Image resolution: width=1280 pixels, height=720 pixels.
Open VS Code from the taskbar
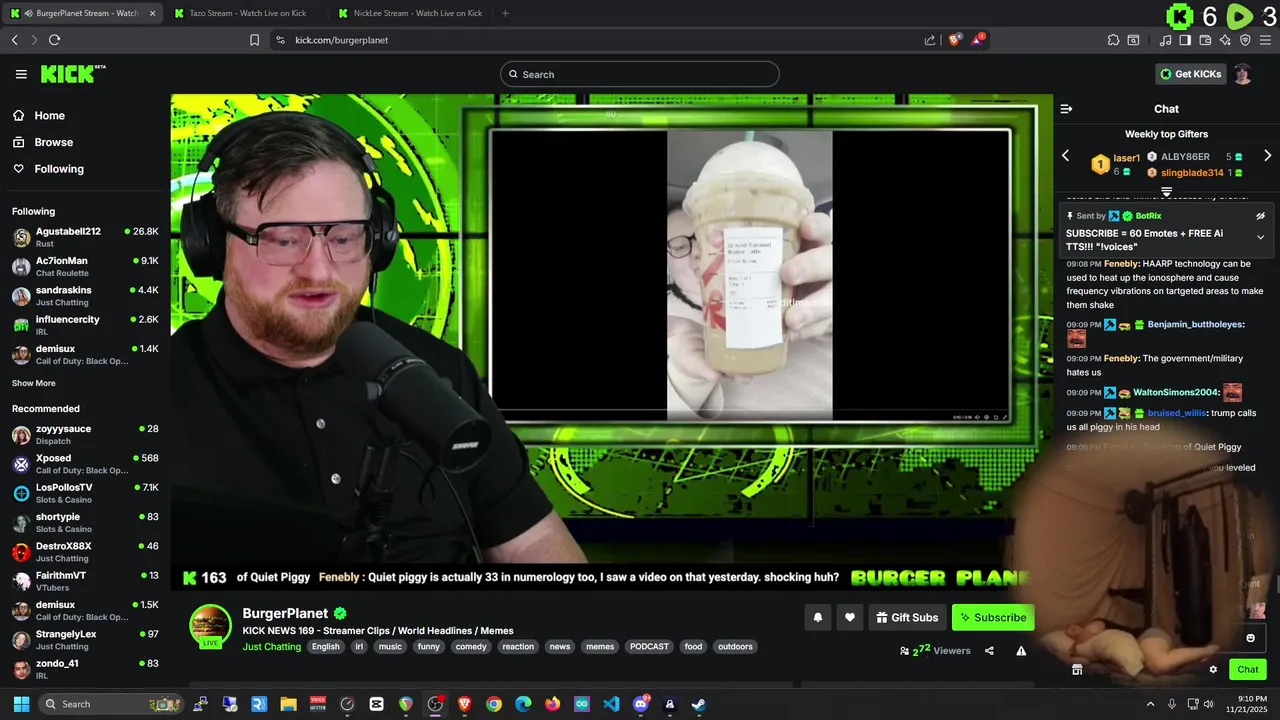(x=611, y=704)
